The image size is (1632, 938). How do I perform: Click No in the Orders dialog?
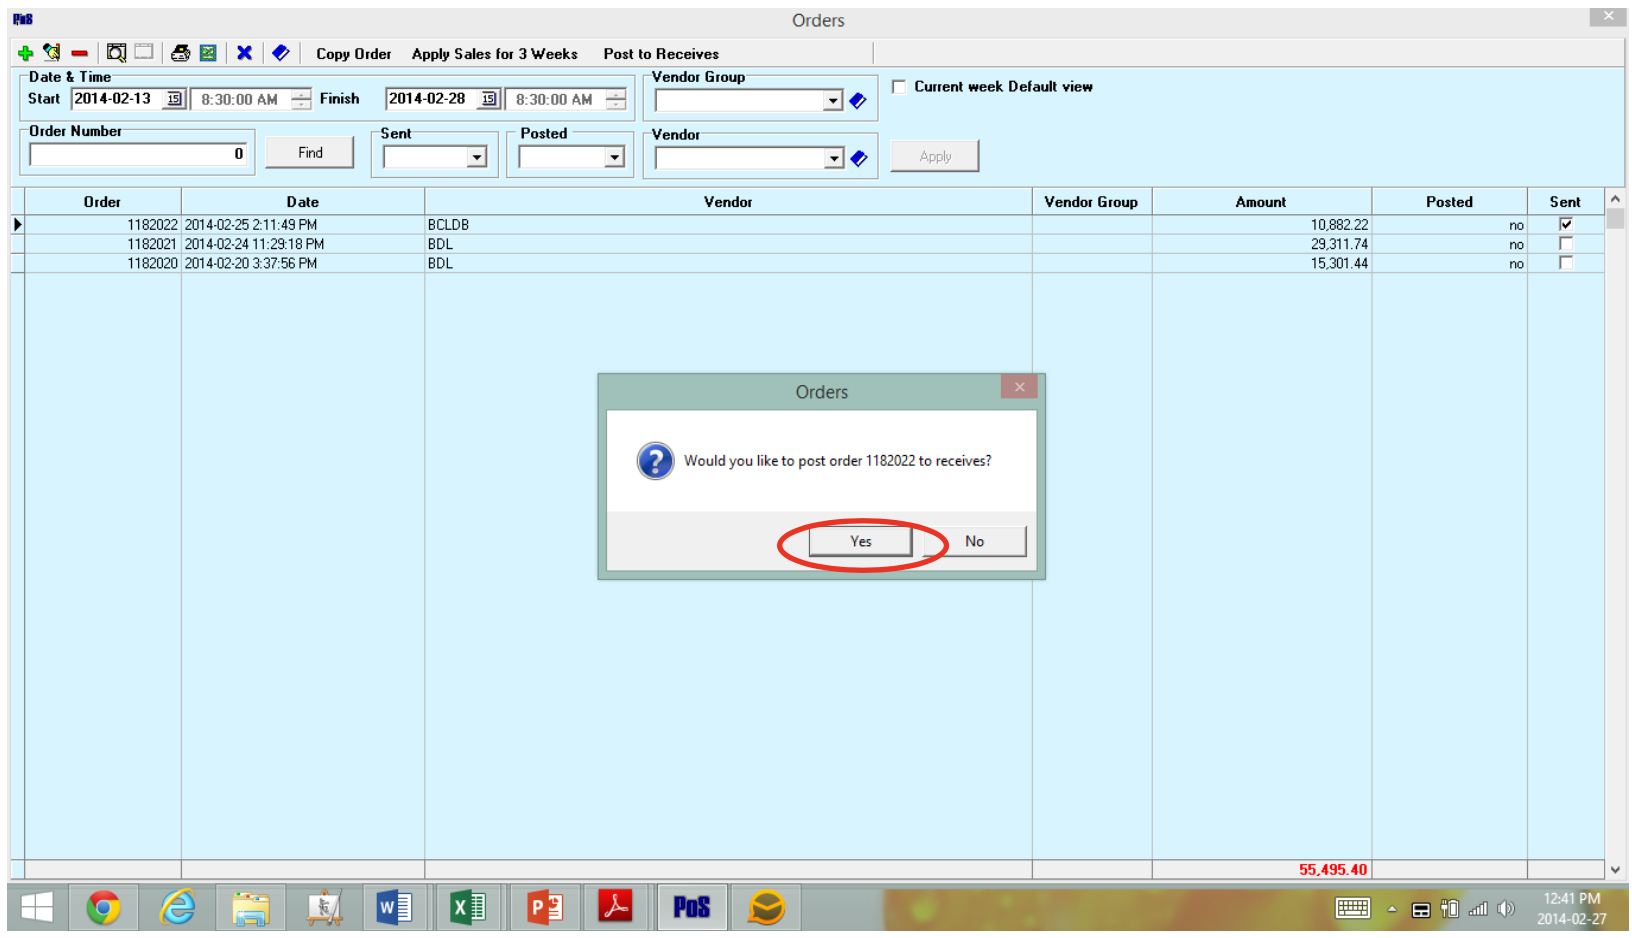coord(974,541)
